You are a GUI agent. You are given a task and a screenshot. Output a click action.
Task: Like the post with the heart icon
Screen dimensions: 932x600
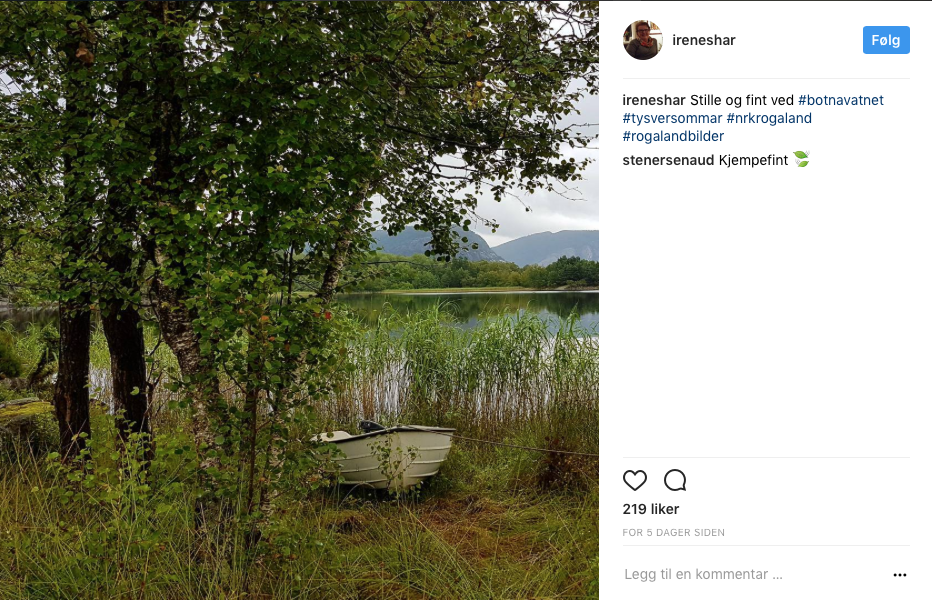634,480
